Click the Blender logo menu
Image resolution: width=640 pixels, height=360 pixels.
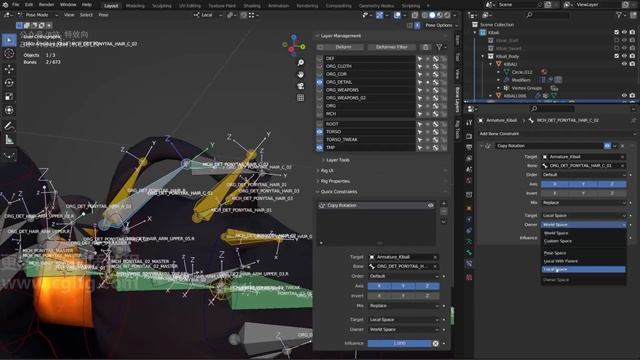[x=5, y=5]
